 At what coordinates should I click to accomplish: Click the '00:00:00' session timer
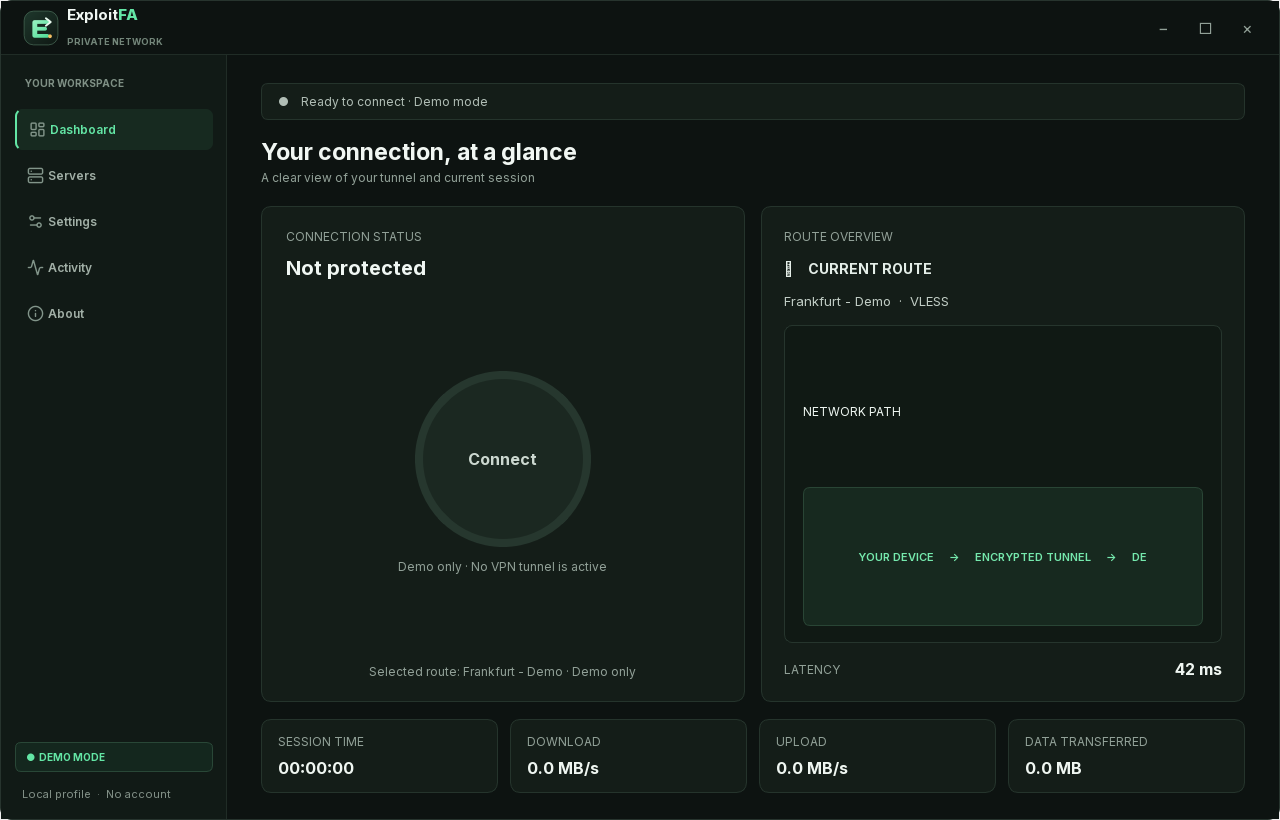[x=316, y=768]
